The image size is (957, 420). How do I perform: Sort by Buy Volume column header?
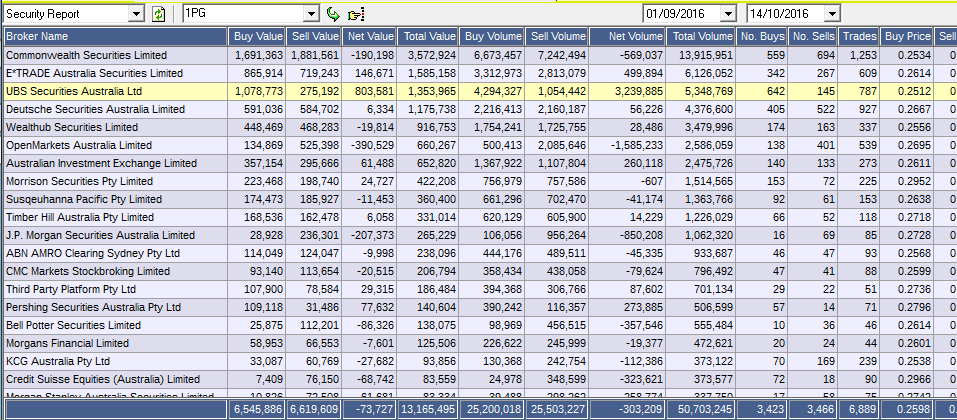pyautogui.click(x=492, y=37)
